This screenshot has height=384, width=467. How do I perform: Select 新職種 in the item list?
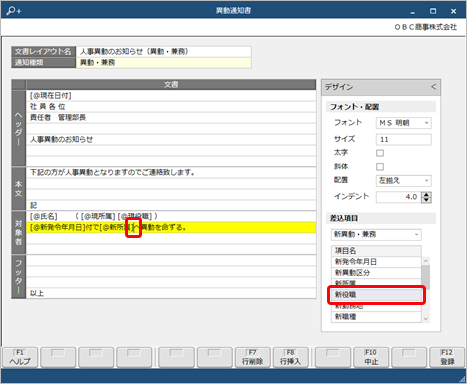tap(376, 317)
